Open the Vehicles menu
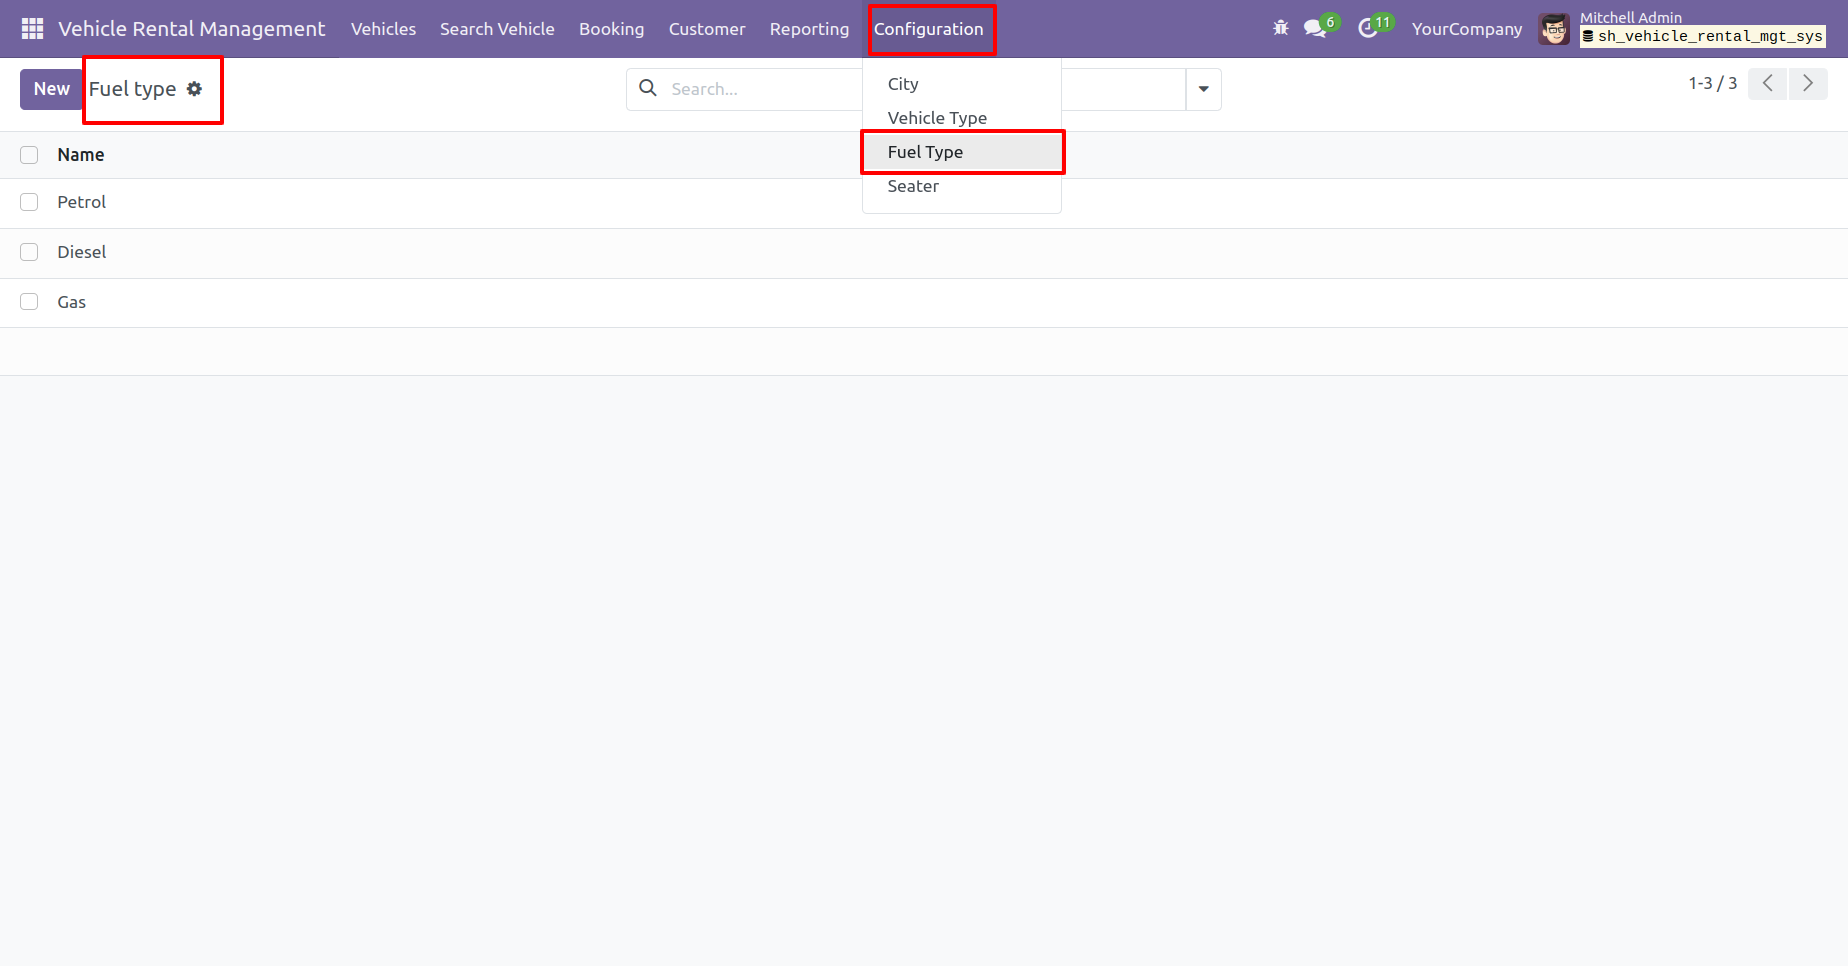Viewport: 1848px width, 966px height. click(383, 29)
